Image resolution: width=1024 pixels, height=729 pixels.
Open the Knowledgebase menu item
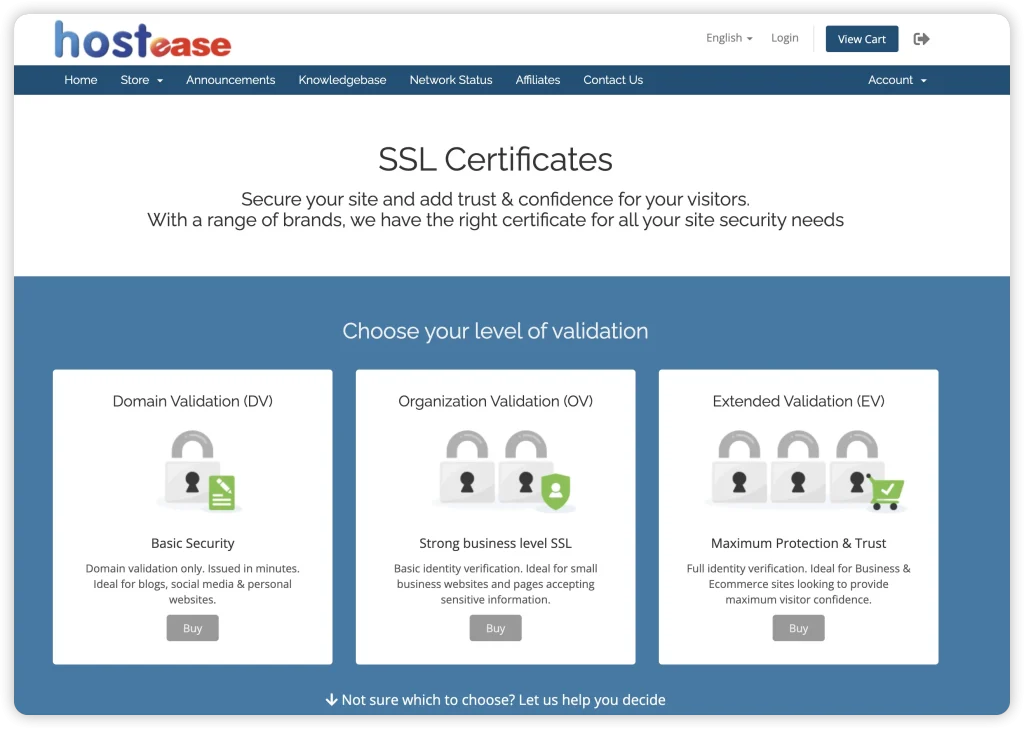click(342, 80)
